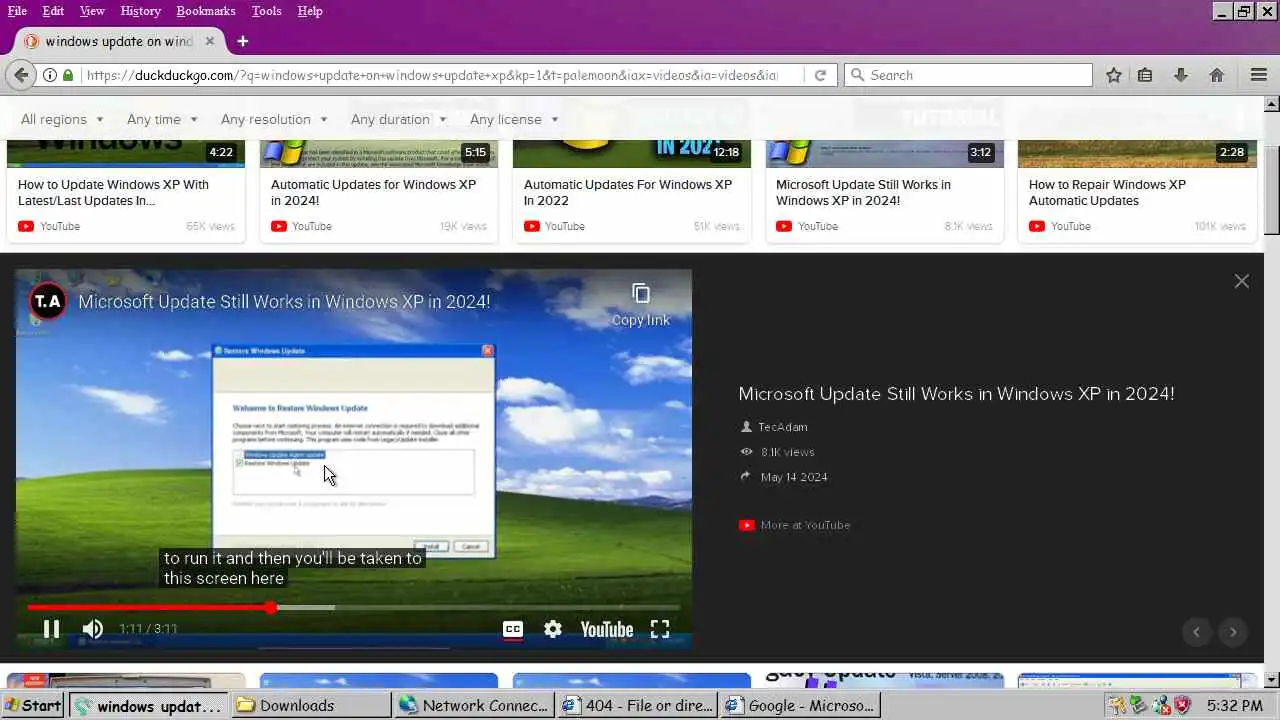This screenshot has height=720, width=1280.
Task: Click the 4:22 video thumbnail
Action: 126,153
